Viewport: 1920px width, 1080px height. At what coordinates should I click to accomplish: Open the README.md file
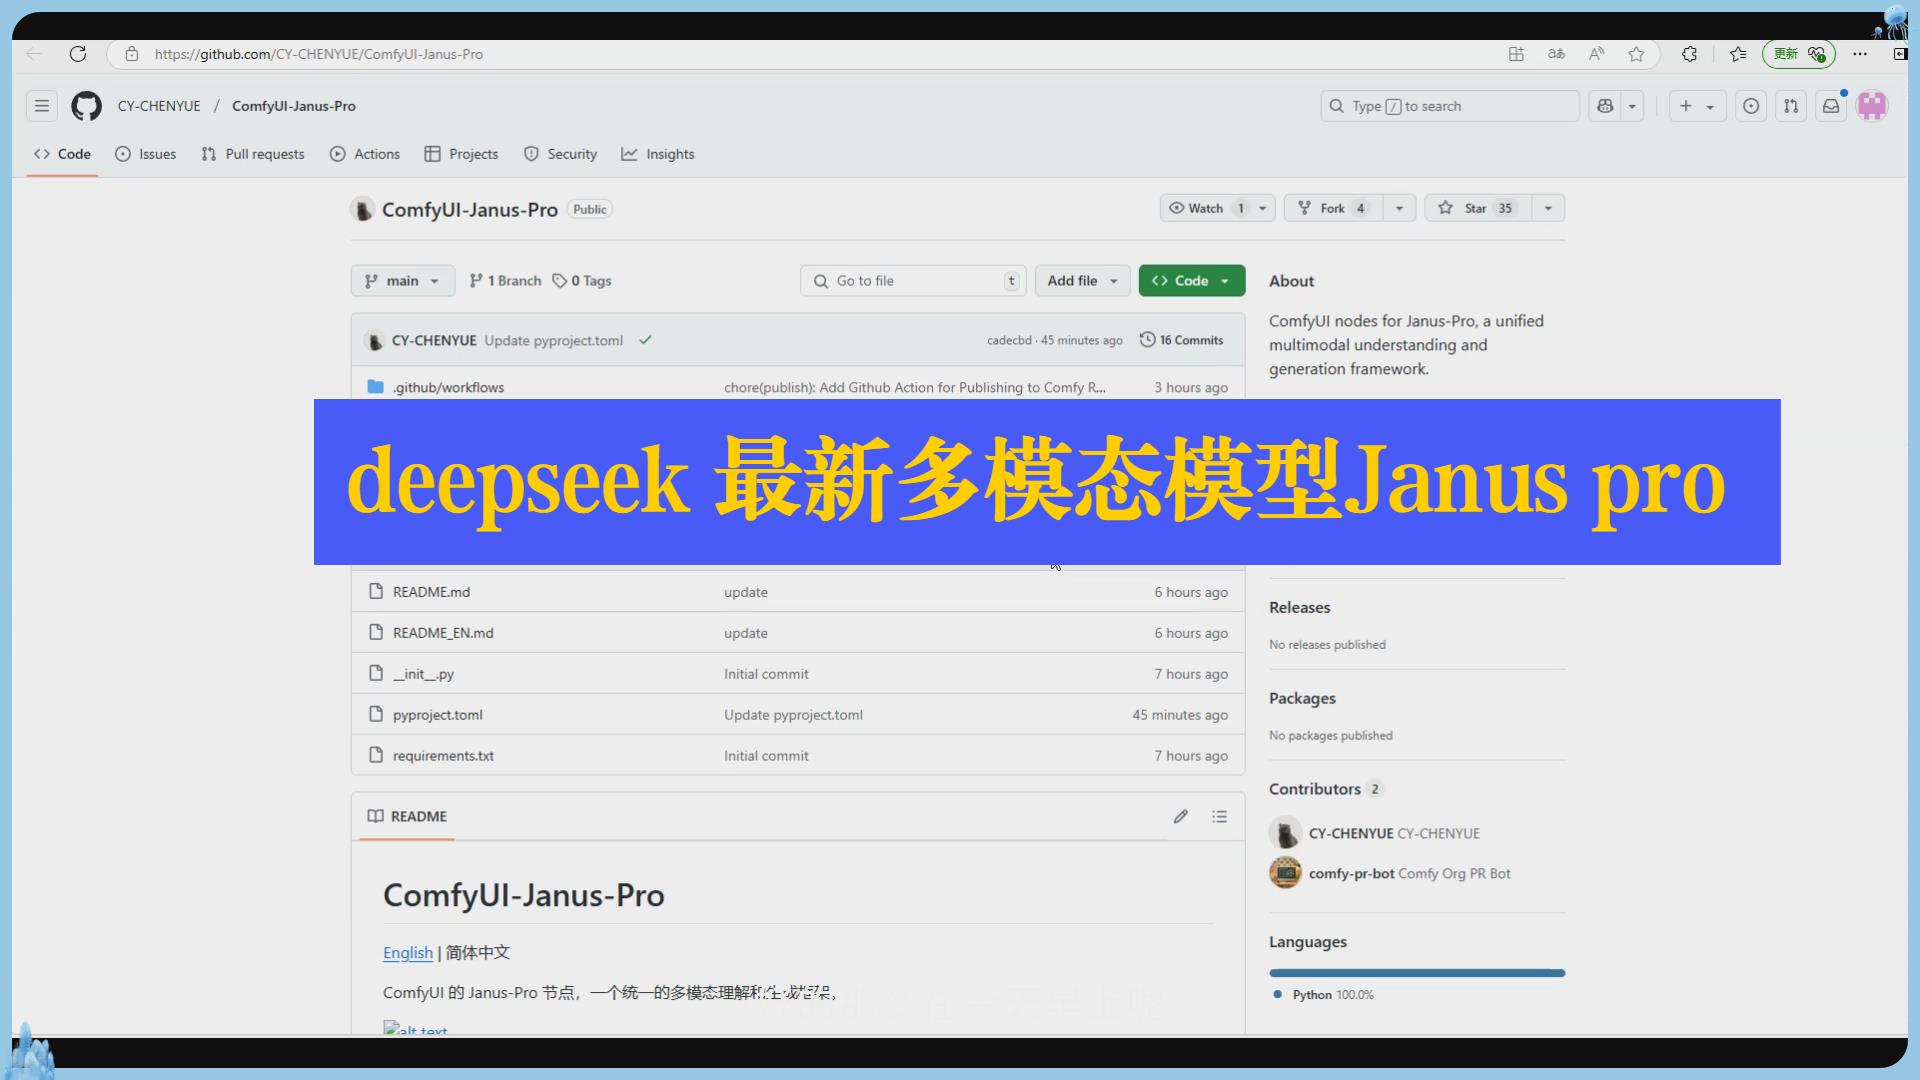(431, 592)
